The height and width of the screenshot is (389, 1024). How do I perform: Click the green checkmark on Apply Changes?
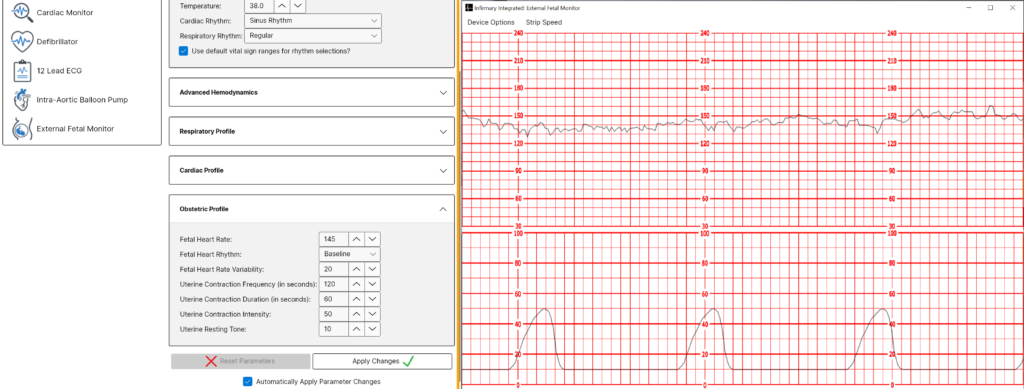[408, 361]
